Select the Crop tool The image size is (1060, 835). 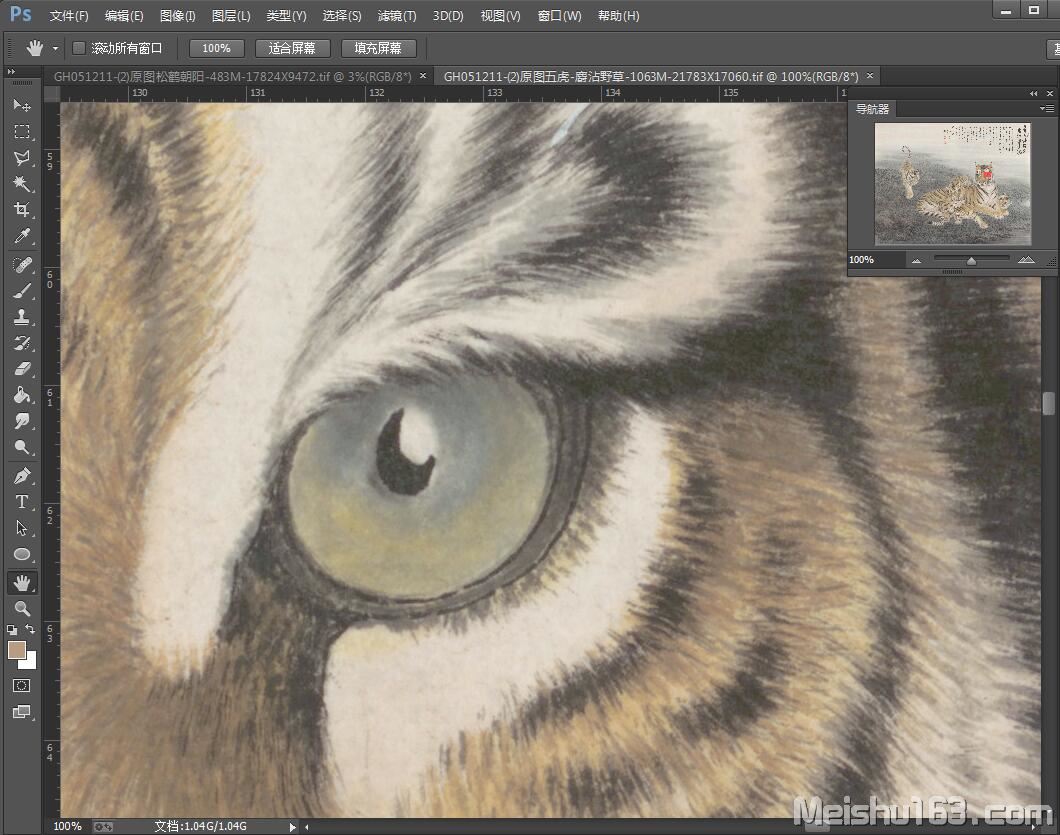coord(22,210)
